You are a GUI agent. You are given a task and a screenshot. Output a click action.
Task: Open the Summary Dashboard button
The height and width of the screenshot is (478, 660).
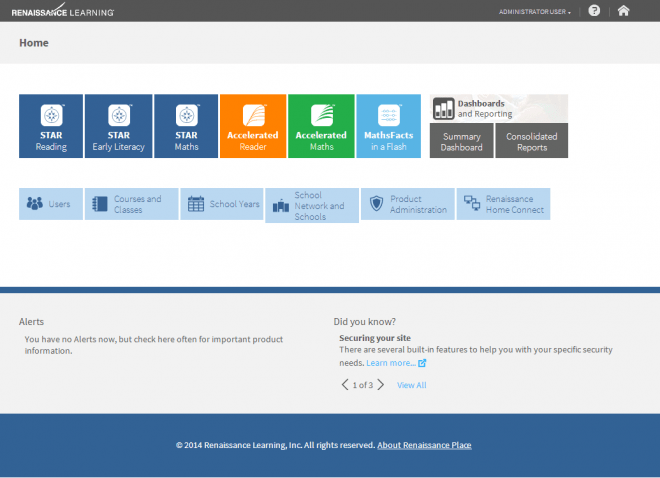pos(461,141)
